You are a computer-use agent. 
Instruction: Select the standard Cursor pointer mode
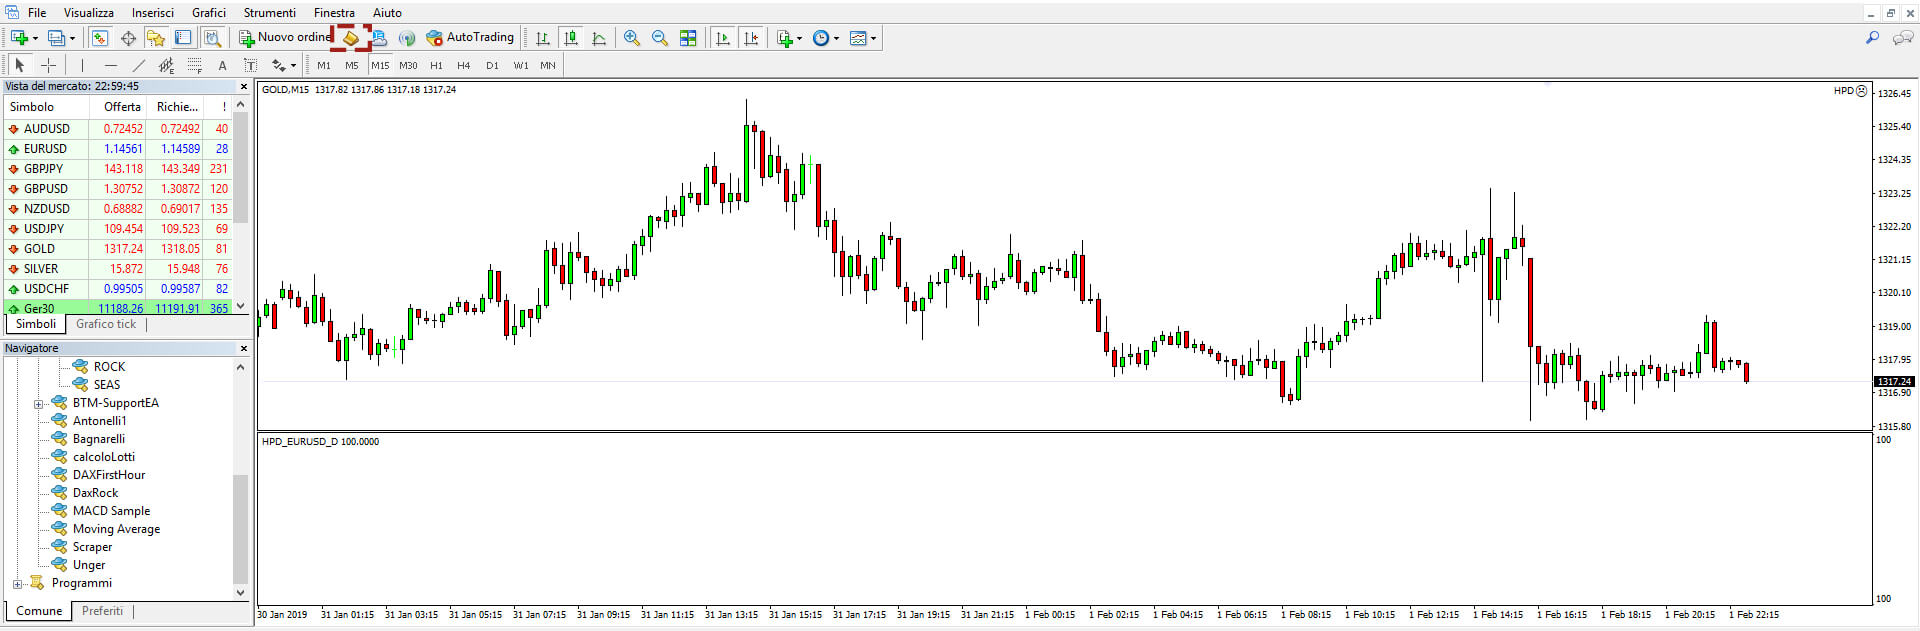[x=19, y=65]
